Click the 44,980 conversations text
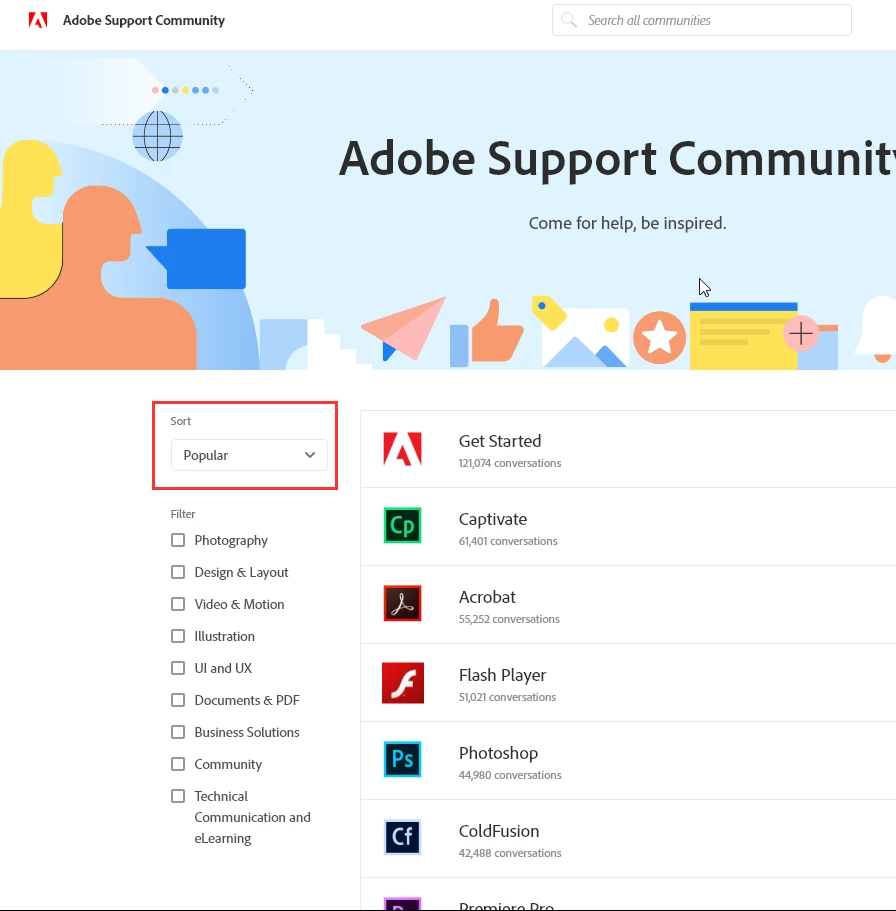 click(510, 775)
